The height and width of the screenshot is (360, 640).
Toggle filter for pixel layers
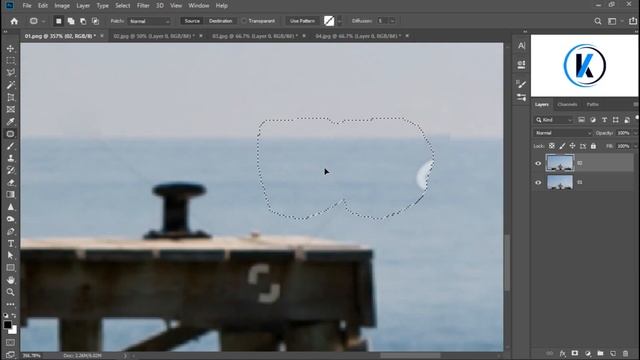[x=581, y=120]
